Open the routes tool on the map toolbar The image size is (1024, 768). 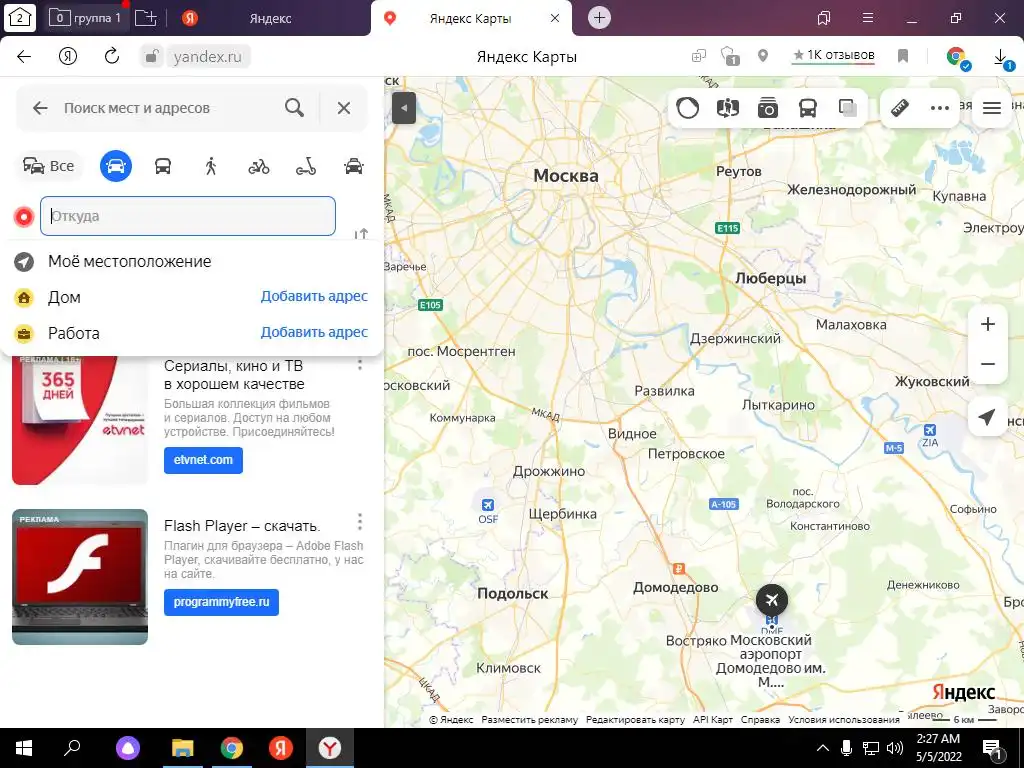[728, 108]
